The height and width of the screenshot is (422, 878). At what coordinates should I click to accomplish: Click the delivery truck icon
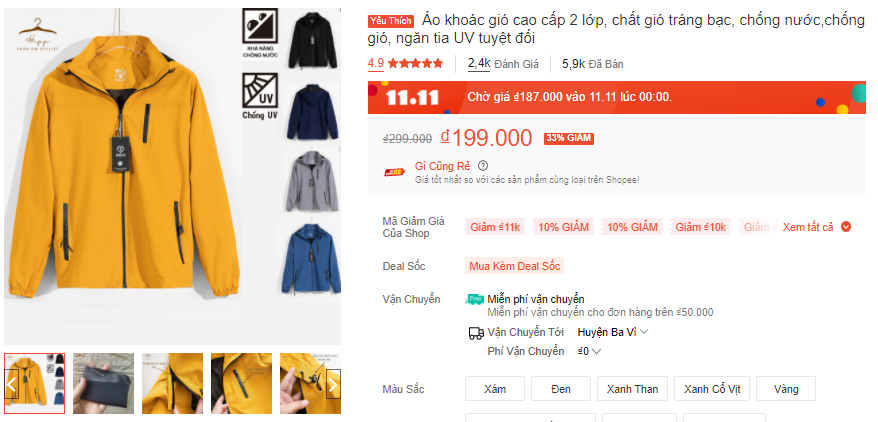tap(475, 333)
